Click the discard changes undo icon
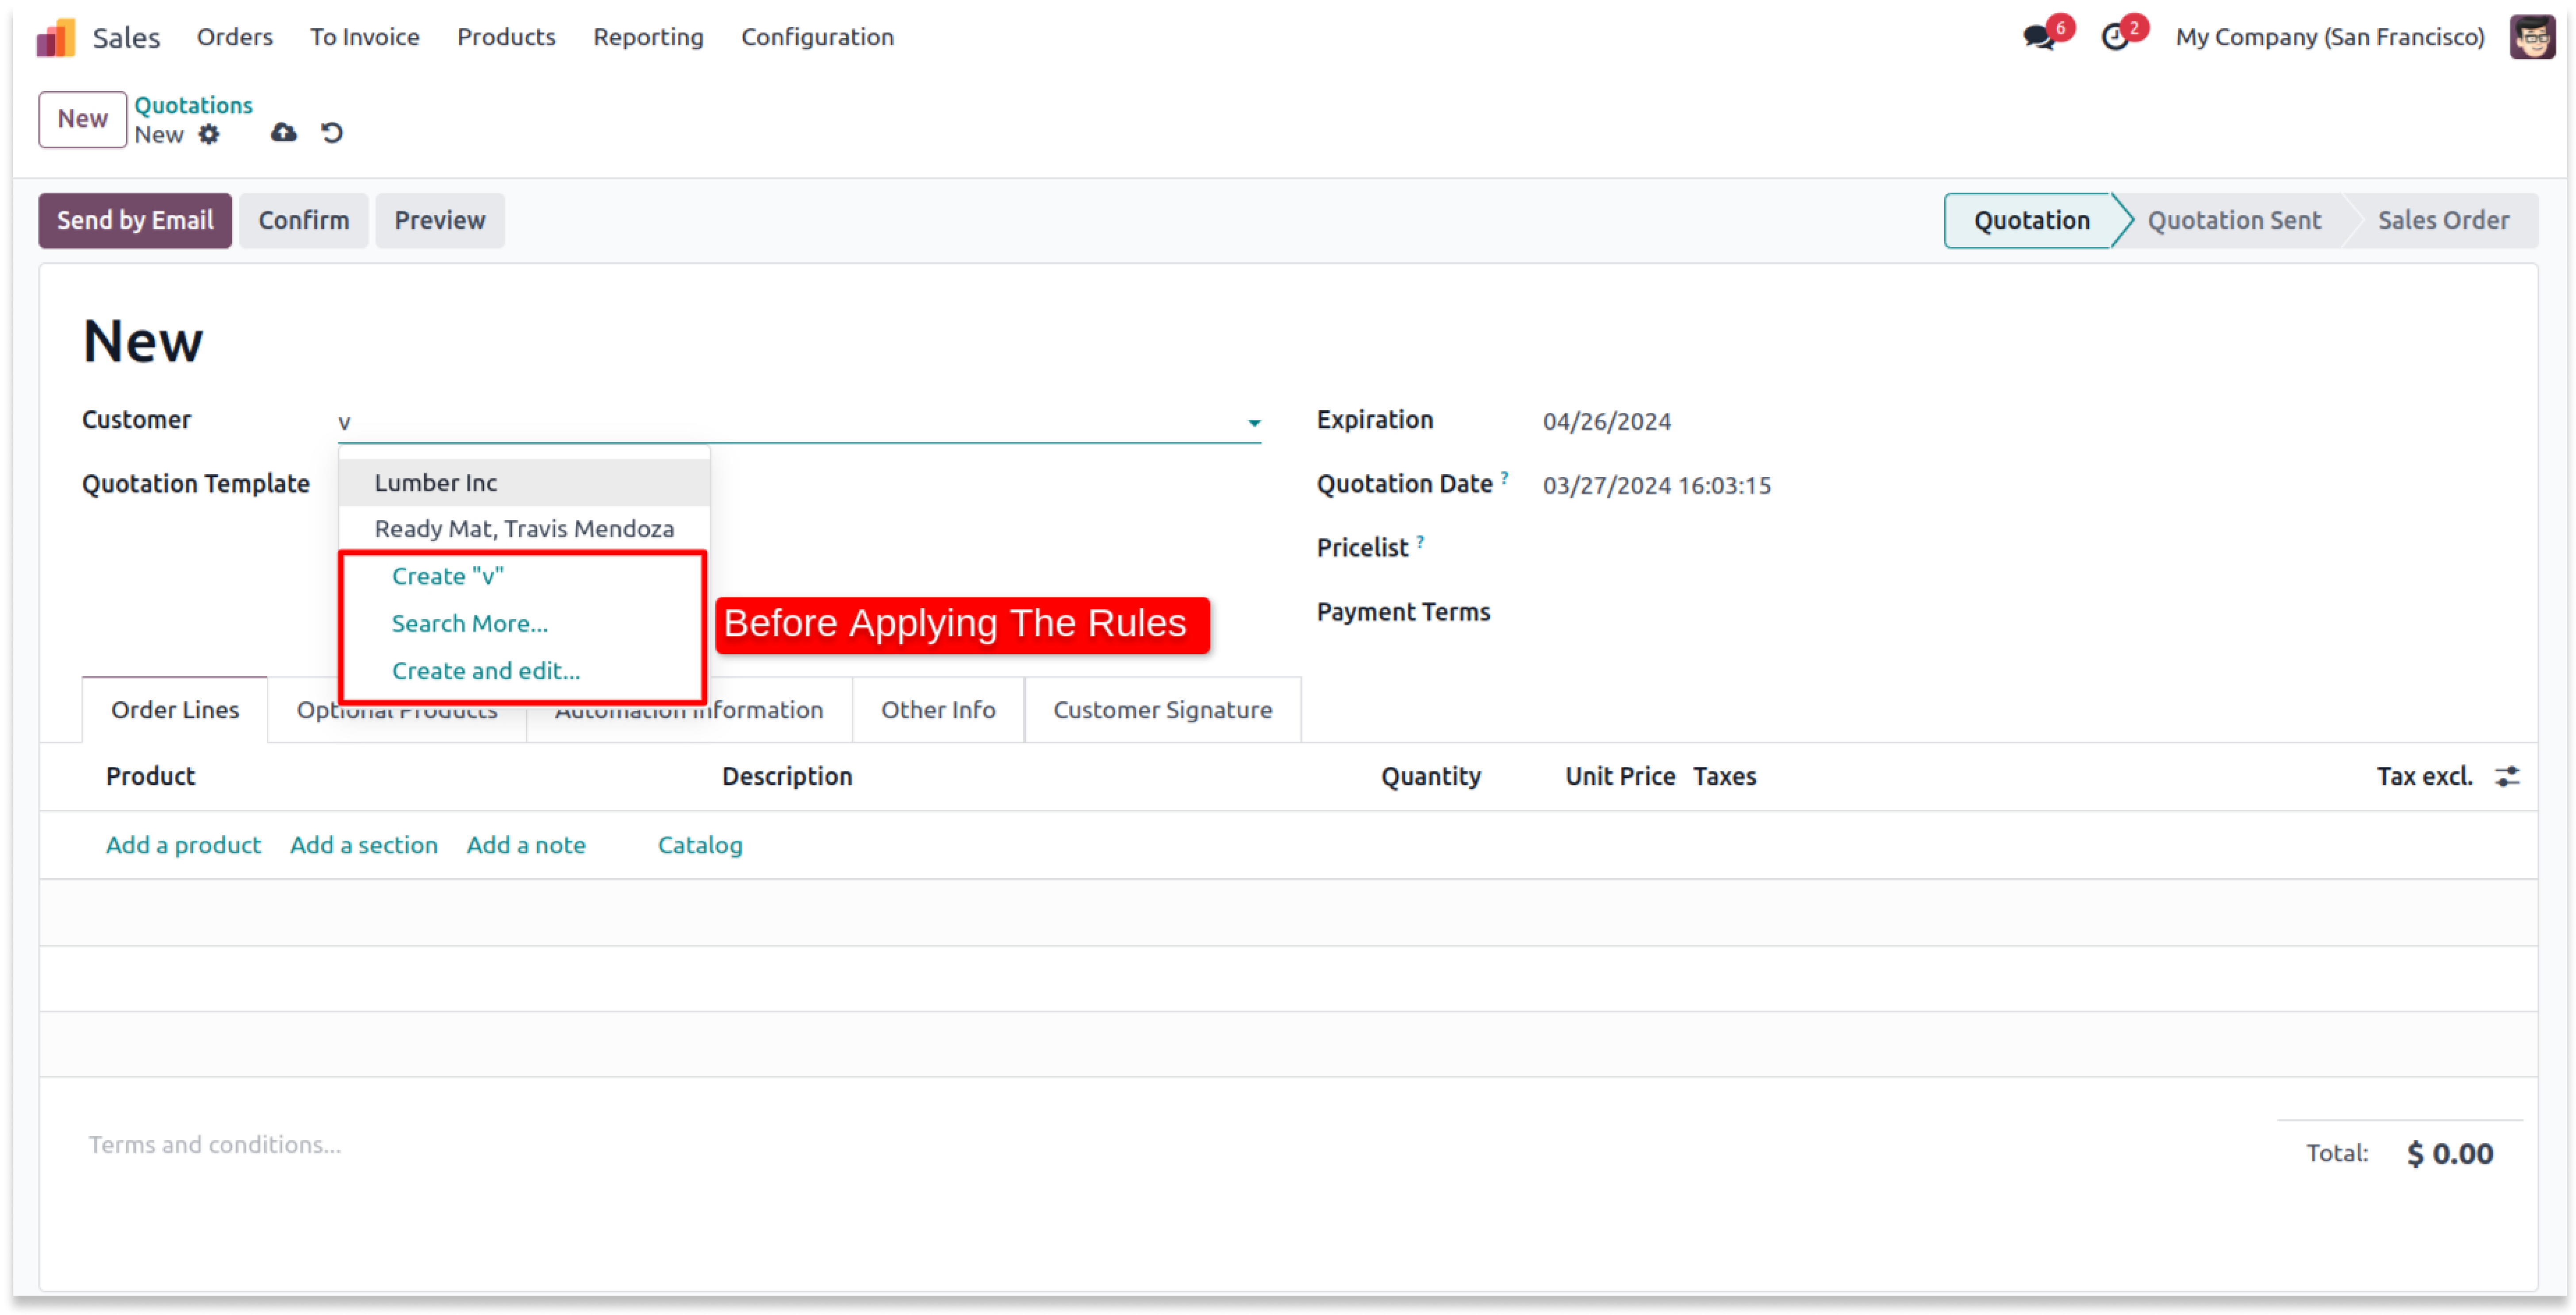This screenshot has height=1315, width=2576. click(332, 133)
